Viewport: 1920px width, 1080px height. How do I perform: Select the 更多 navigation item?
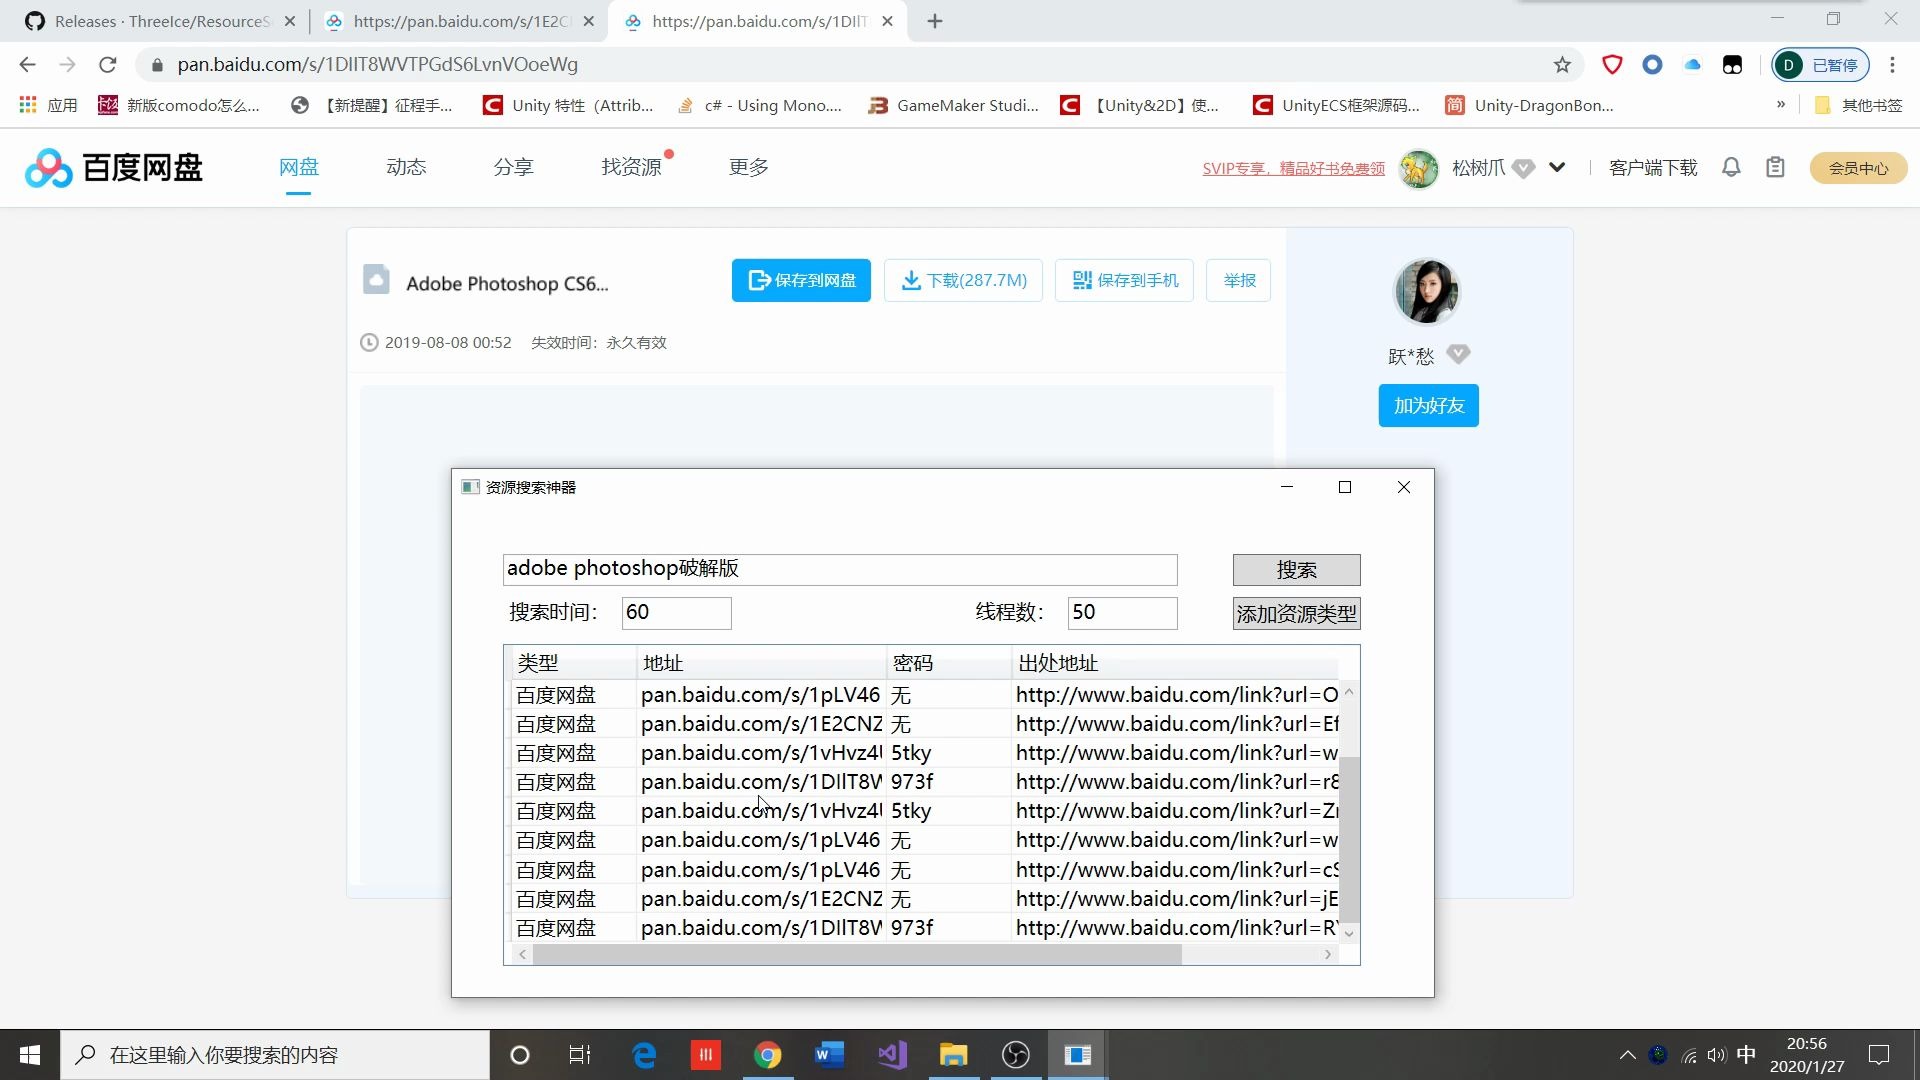click(748, 167)
